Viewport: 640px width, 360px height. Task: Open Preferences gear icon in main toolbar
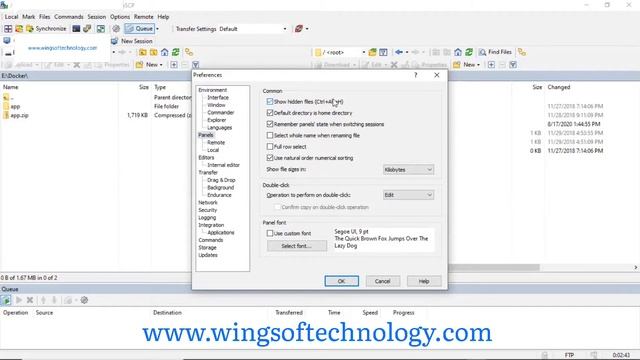tap(116, 29)
